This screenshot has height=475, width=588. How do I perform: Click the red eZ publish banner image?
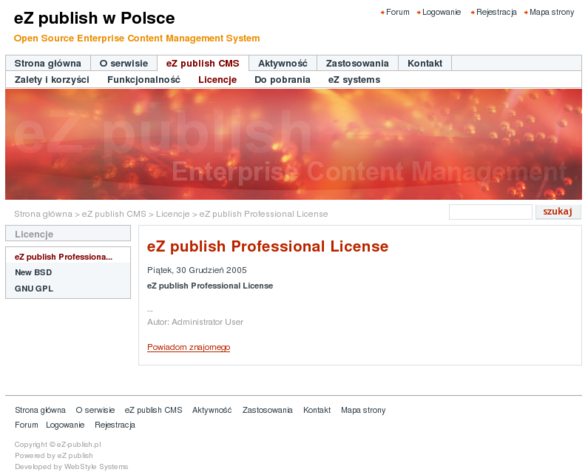point(293,144)
